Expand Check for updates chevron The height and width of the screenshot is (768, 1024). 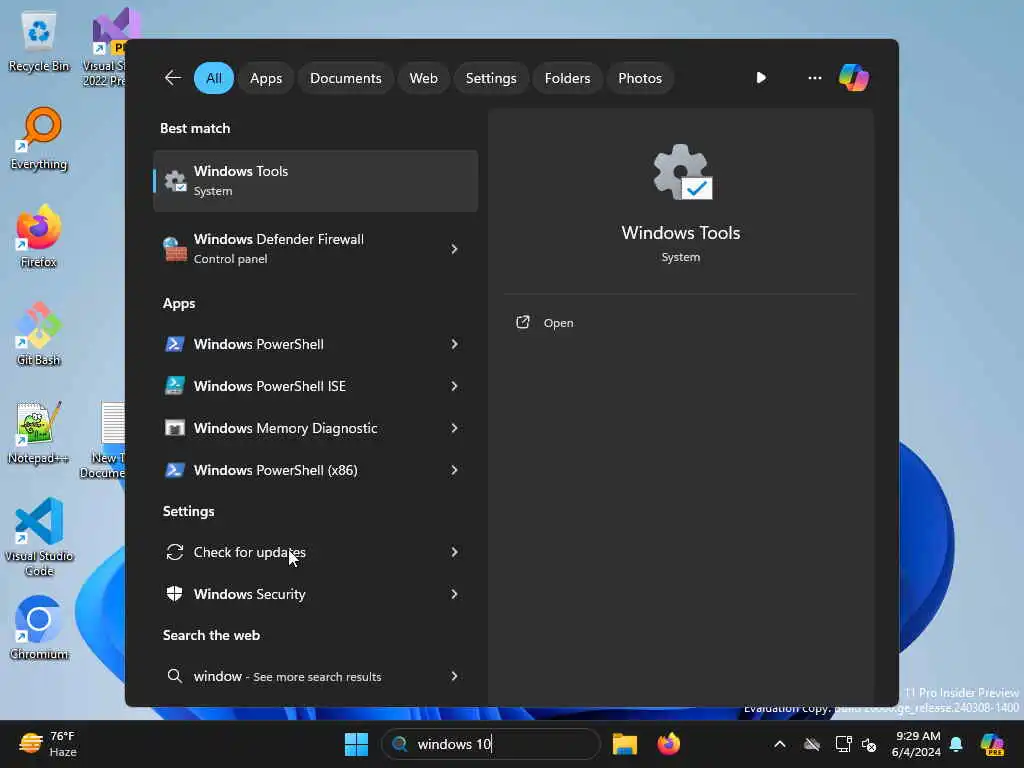(454, 552)
